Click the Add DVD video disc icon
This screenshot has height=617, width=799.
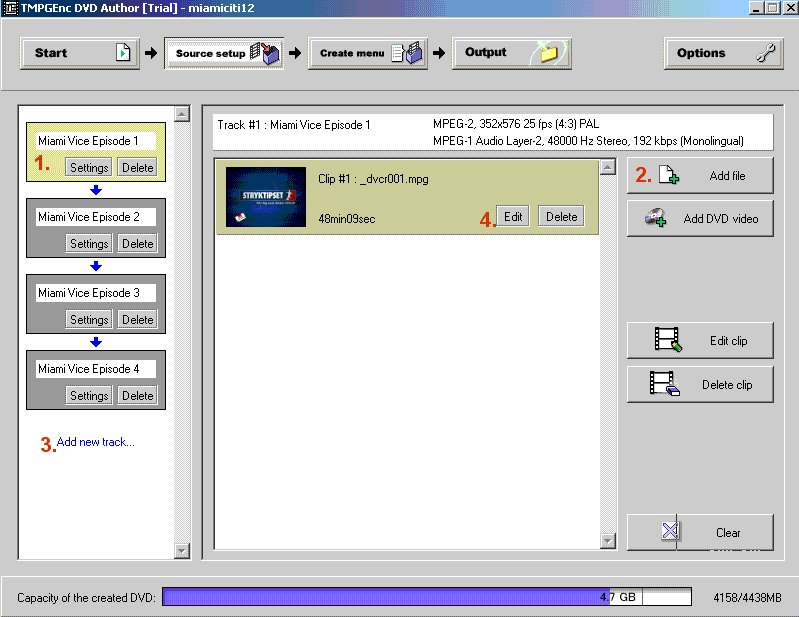coord(655,218)
